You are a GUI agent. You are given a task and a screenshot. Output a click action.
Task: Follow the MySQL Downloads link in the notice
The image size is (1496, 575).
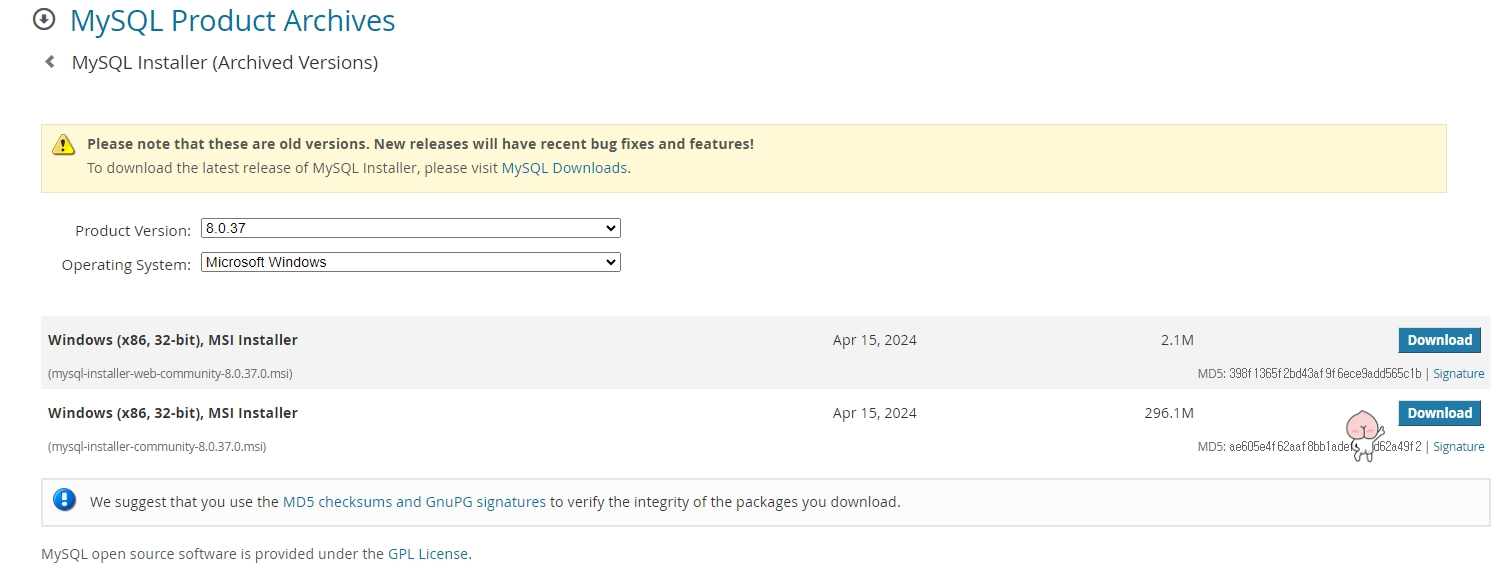point(564,168)
